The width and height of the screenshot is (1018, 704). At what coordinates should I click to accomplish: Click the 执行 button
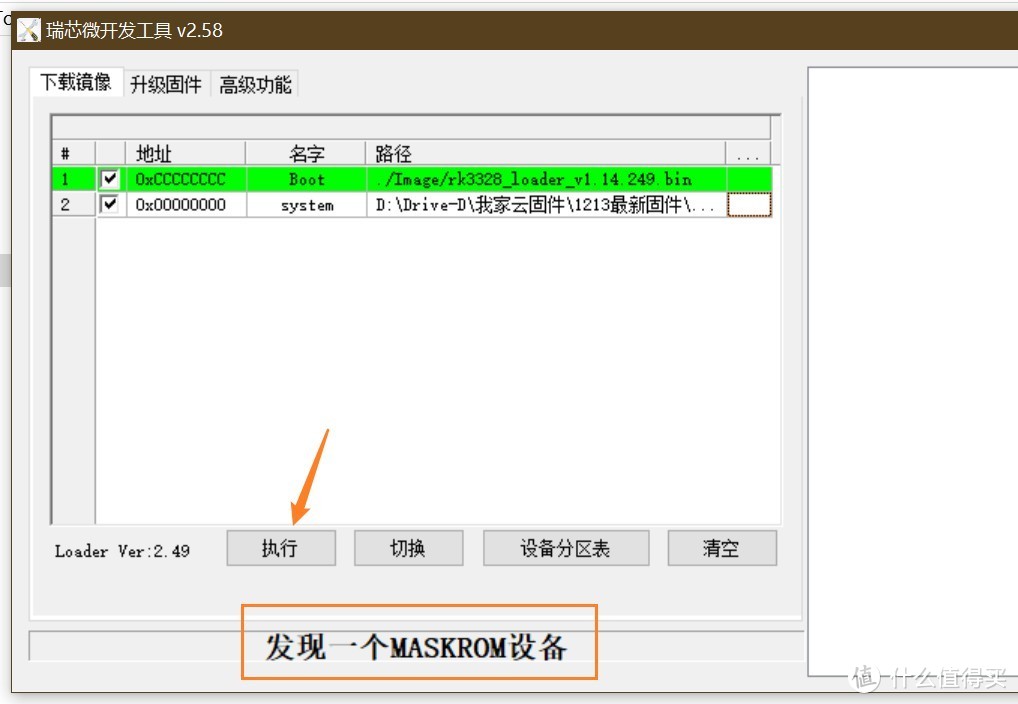click(x=280, y=548)
